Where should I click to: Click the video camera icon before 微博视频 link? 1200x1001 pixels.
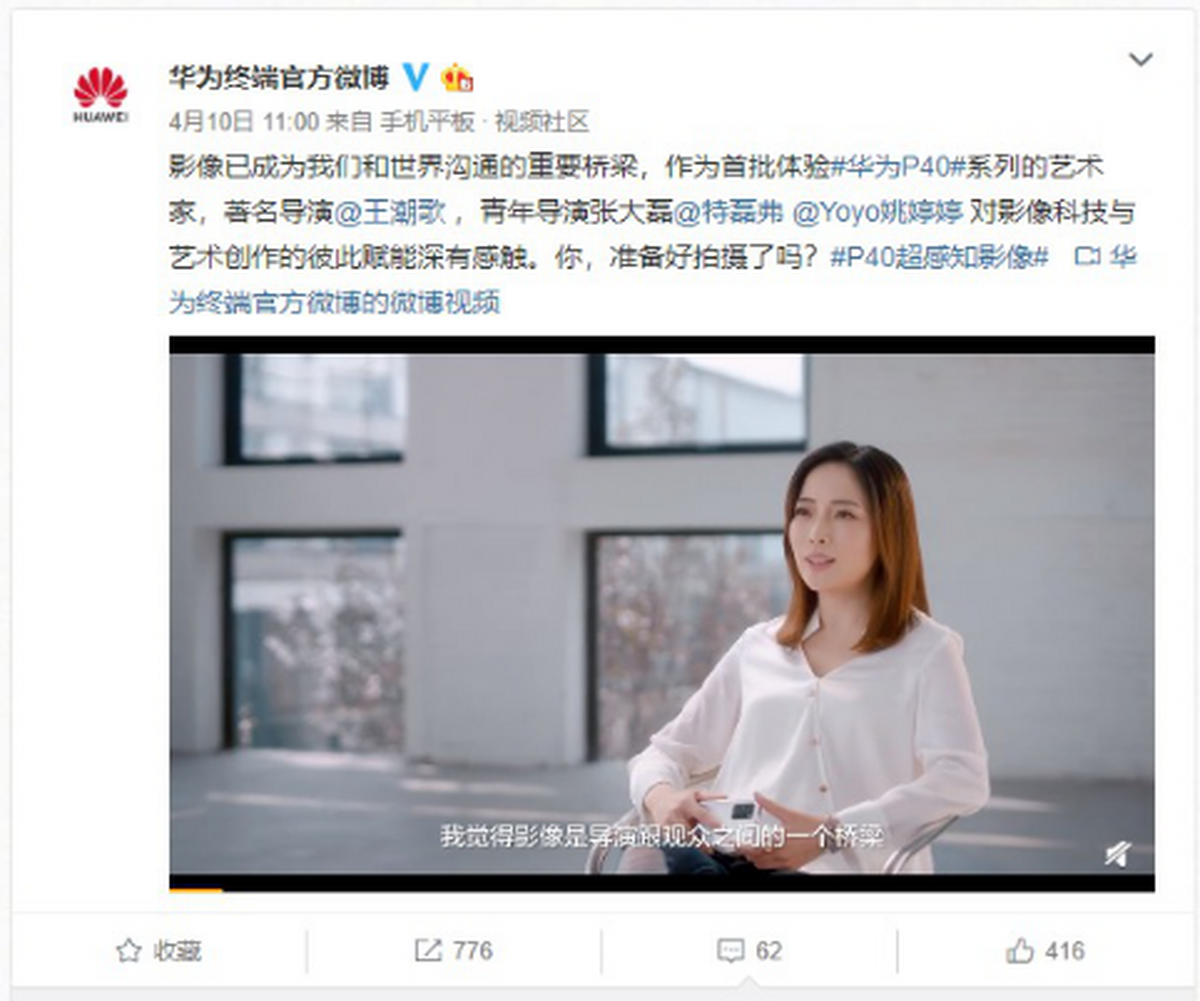pos(1087,257)
